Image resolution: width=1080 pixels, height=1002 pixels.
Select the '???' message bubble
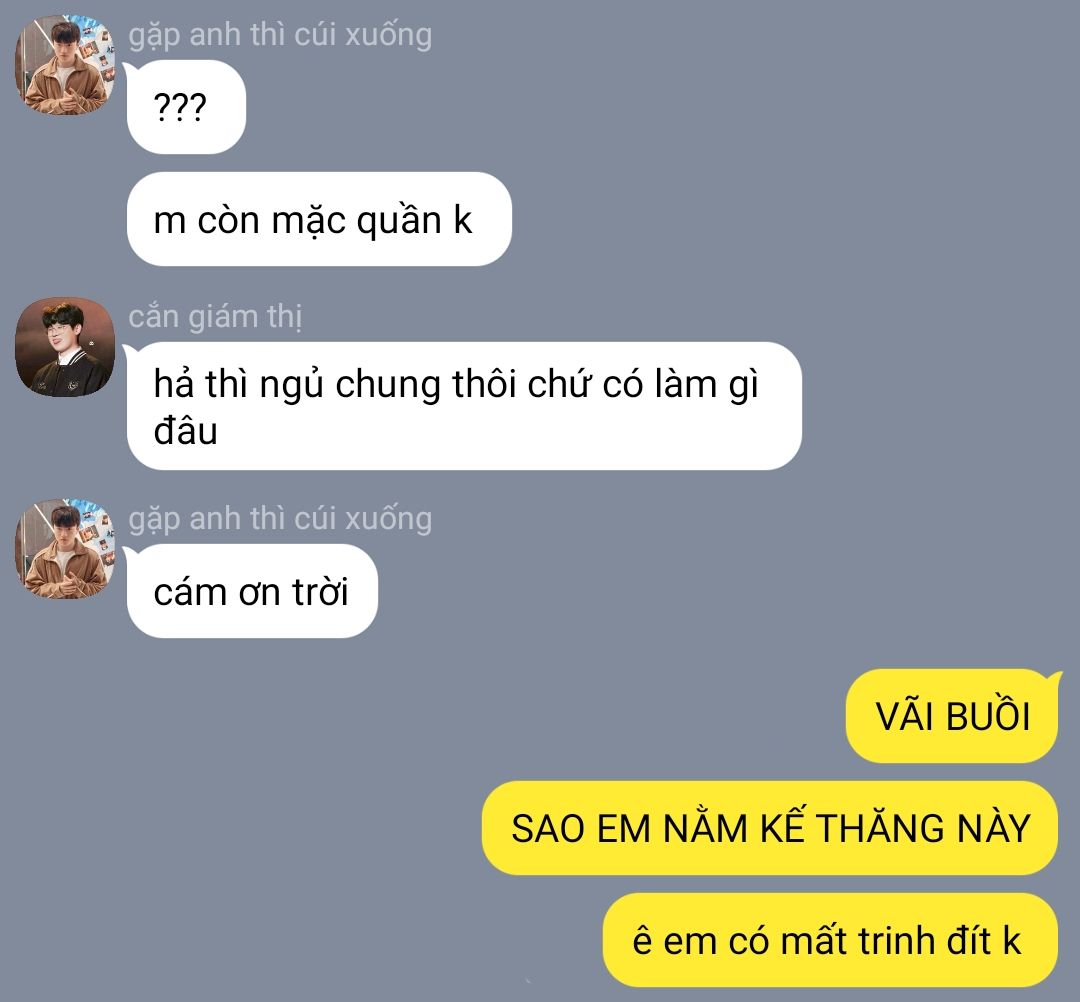coord(186,107)
